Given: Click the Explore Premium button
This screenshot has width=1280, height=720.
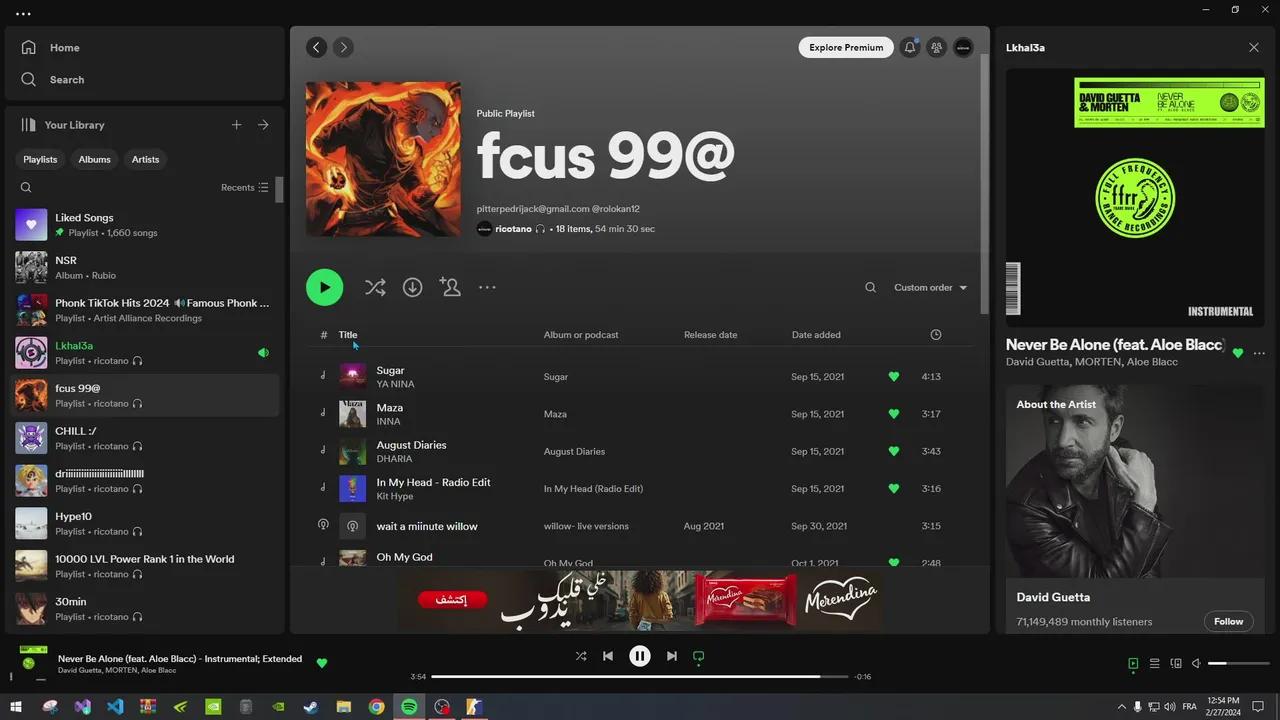Looking at the screenshot, I should [x=846, y=47].
